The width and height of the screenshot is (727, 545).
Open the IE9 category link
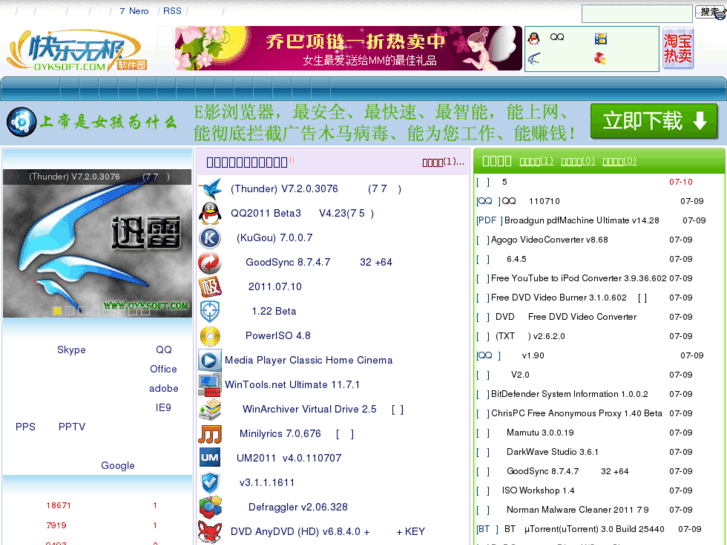coord(163,407)
